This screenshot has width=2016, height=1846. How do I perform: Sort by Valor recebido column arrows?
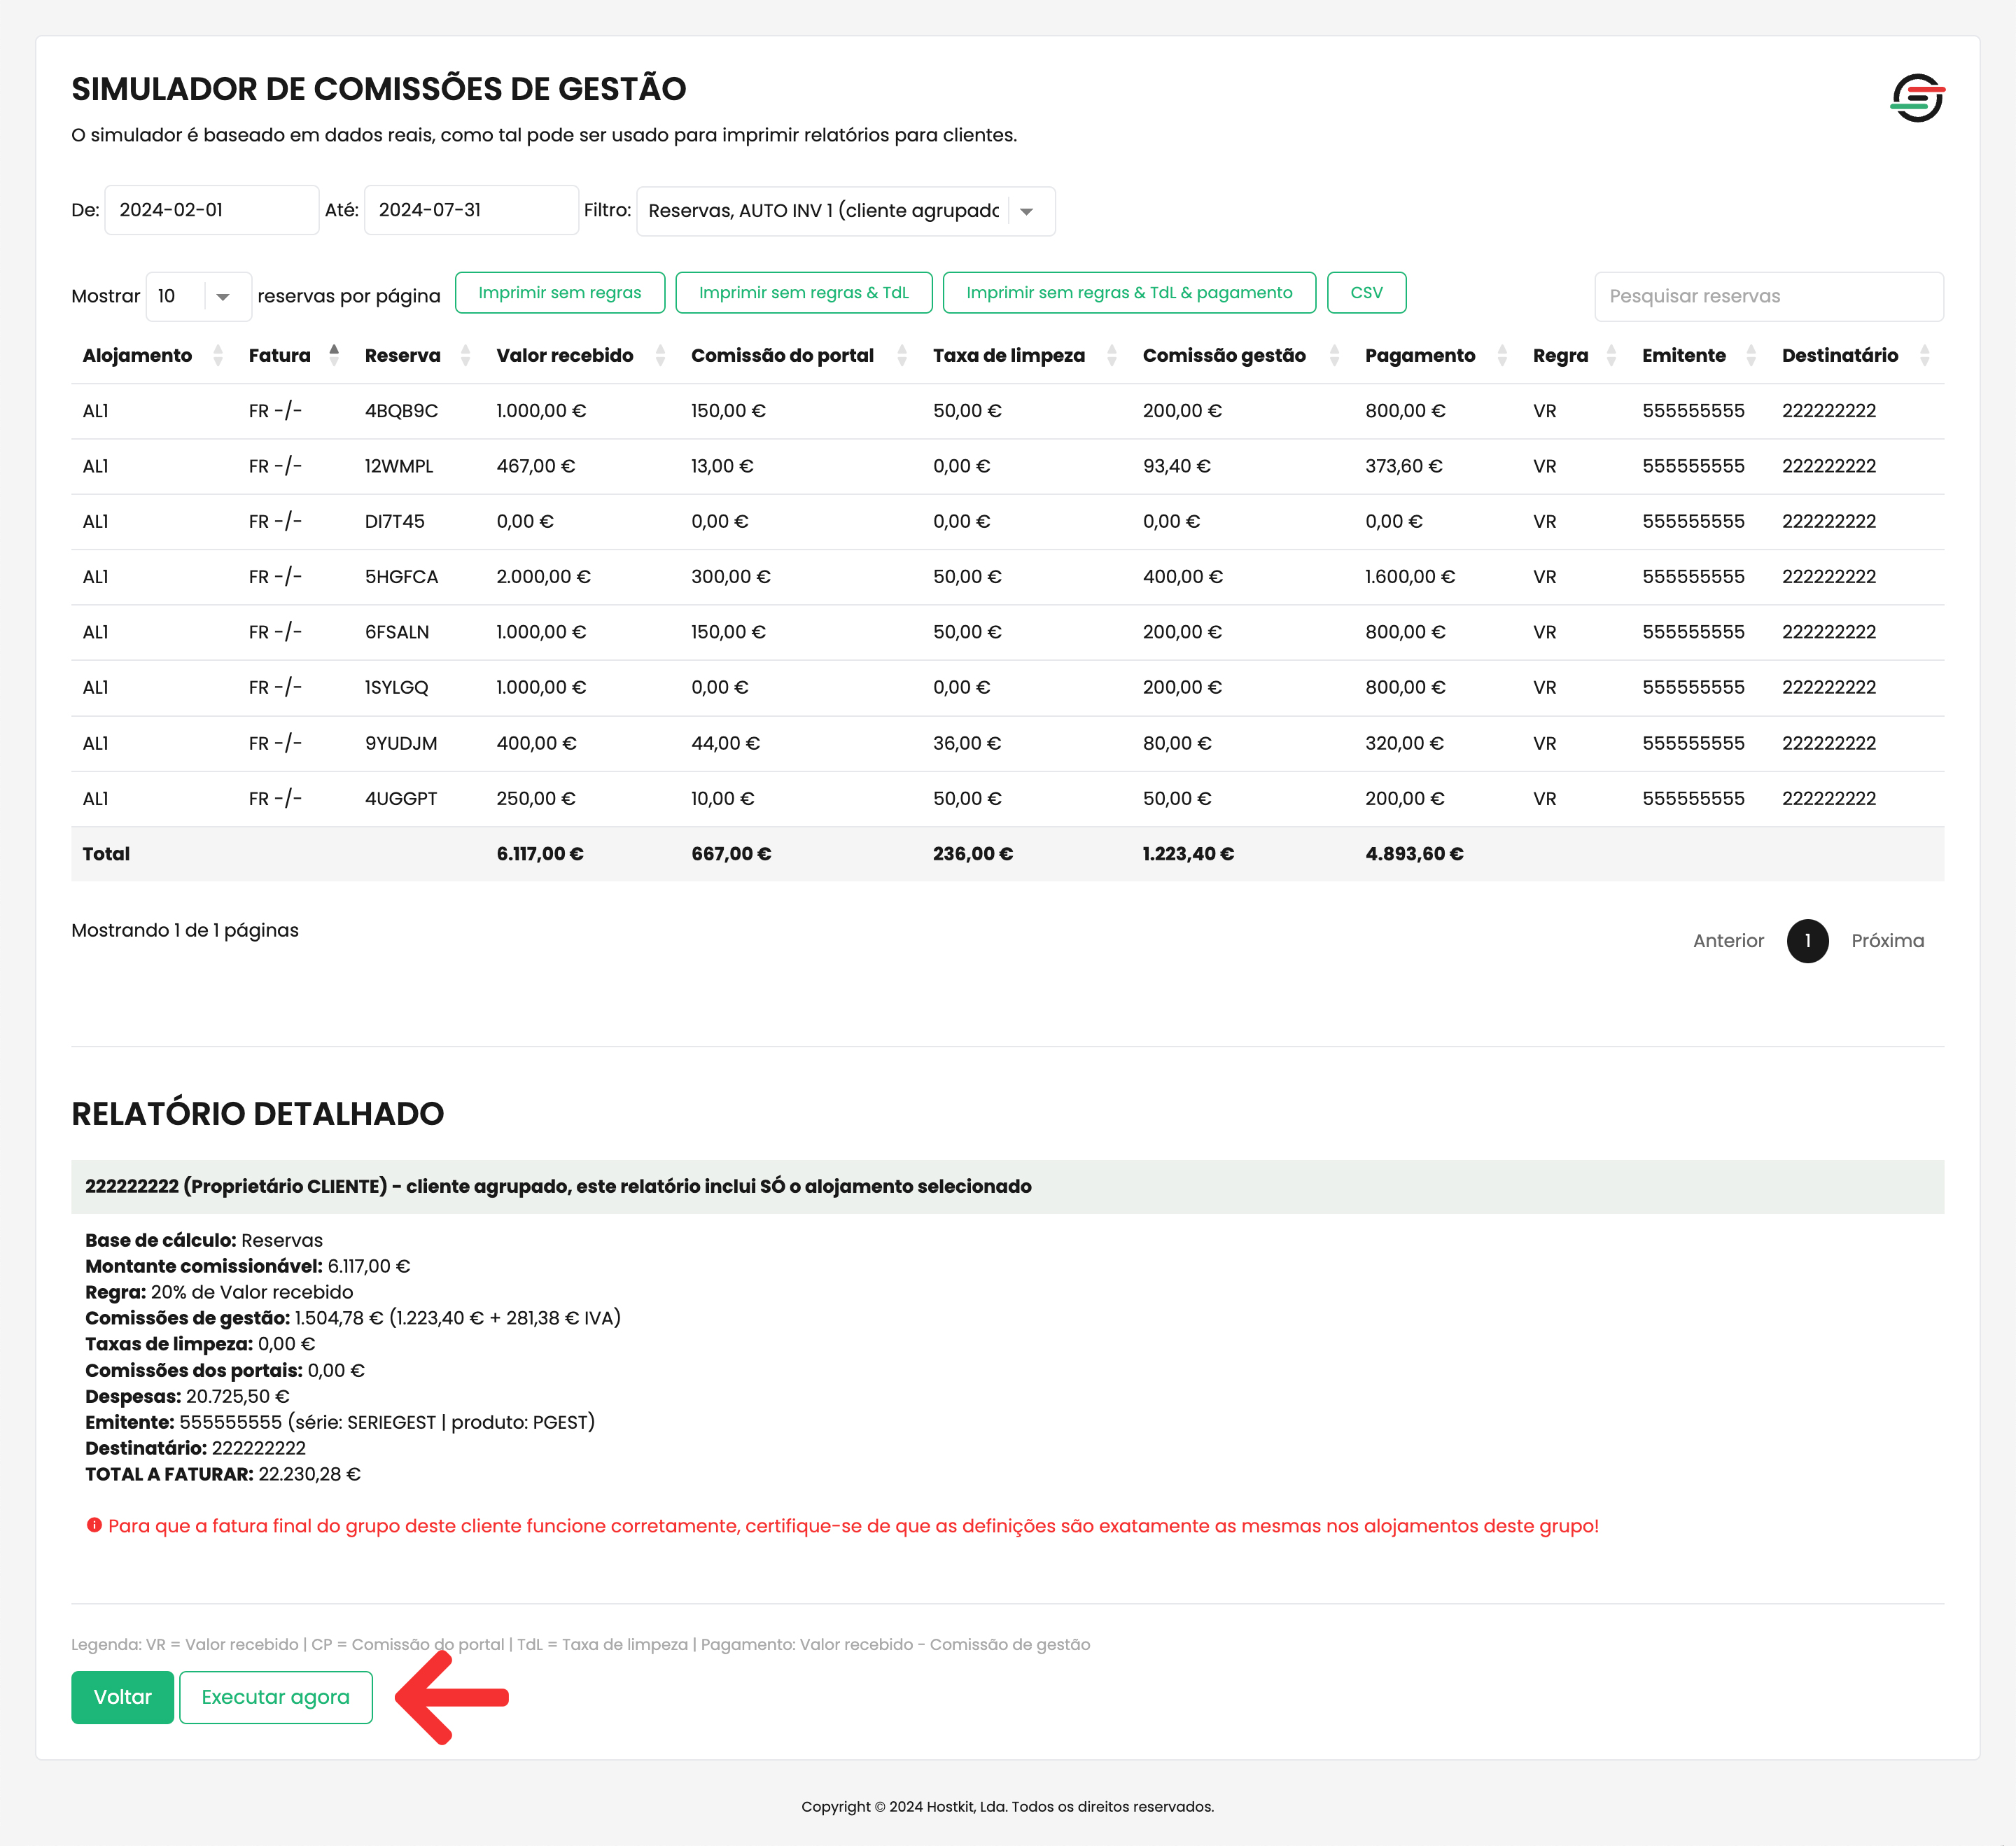pos(660,355)
